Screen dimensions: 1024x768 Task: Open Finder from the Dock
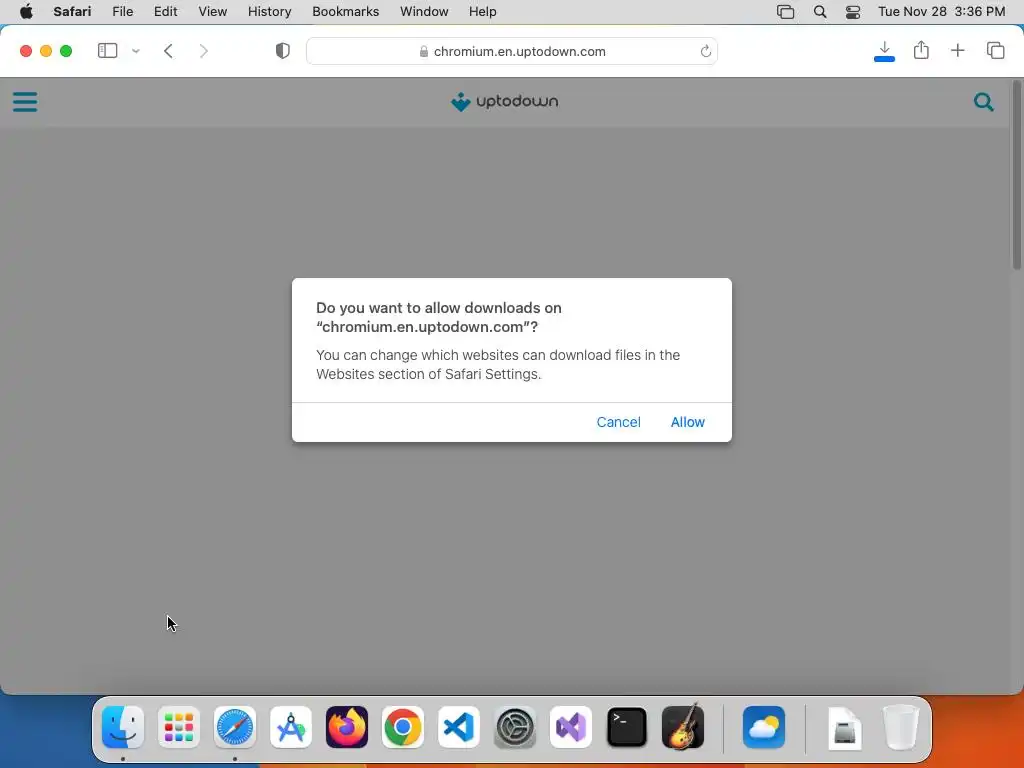pos(123,727)
